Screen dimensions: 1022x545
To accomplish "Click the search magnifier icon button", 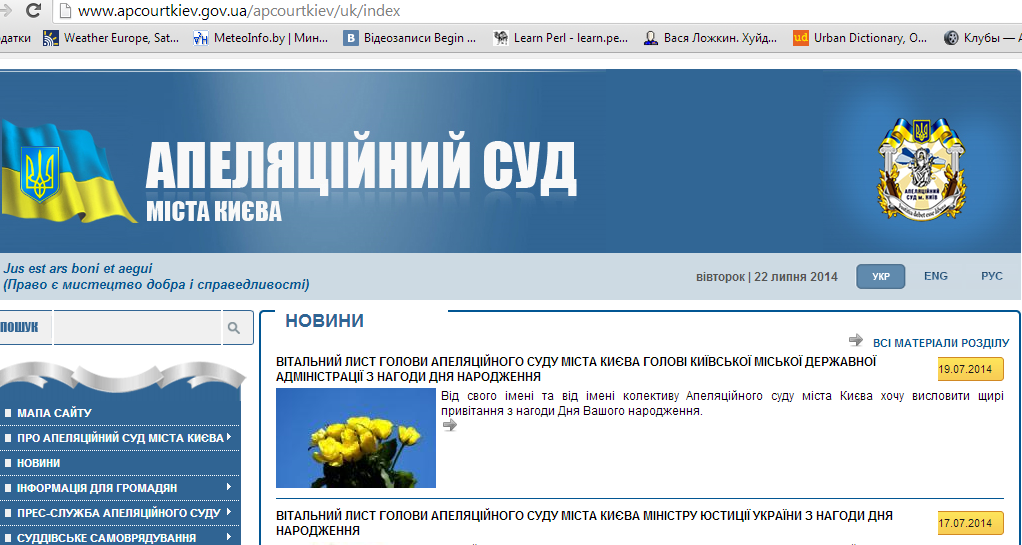I will [233, 327].
